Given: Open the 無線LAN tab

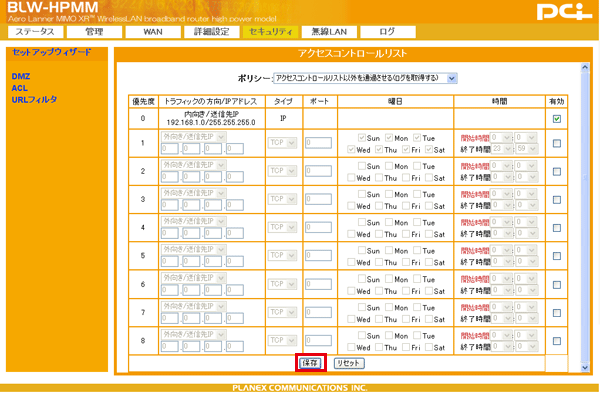Looking at the screenshot, I should (329, 32).
